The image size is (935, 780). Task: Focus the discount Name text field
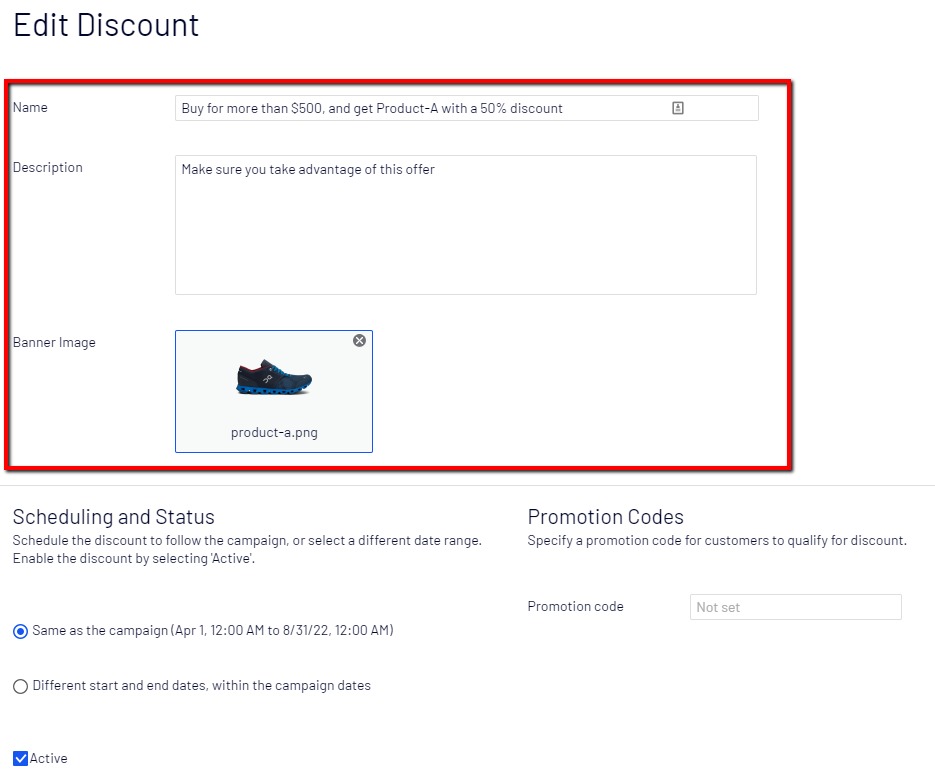click(420, 108)
